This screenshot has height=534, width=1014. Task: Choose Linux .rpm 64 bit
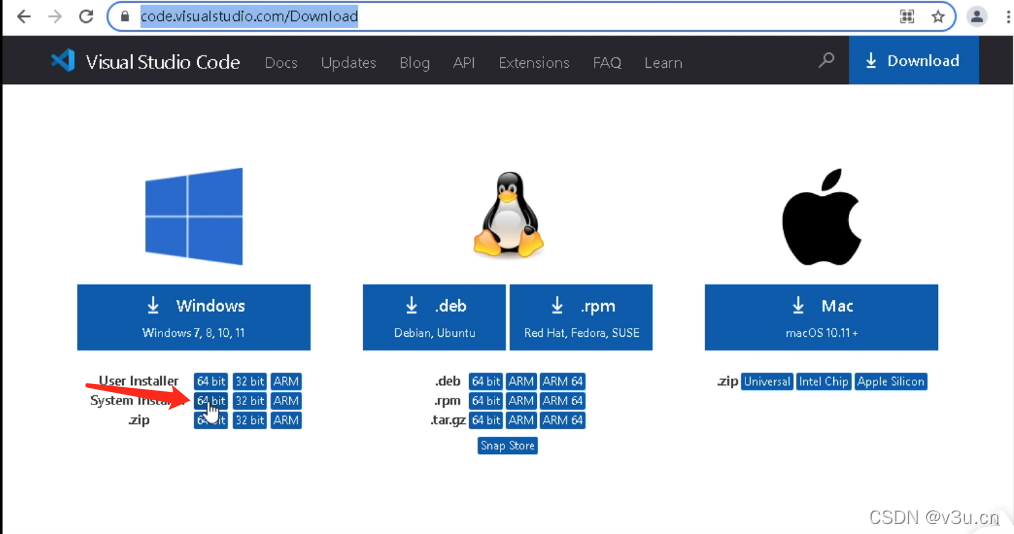pos(486,401)
